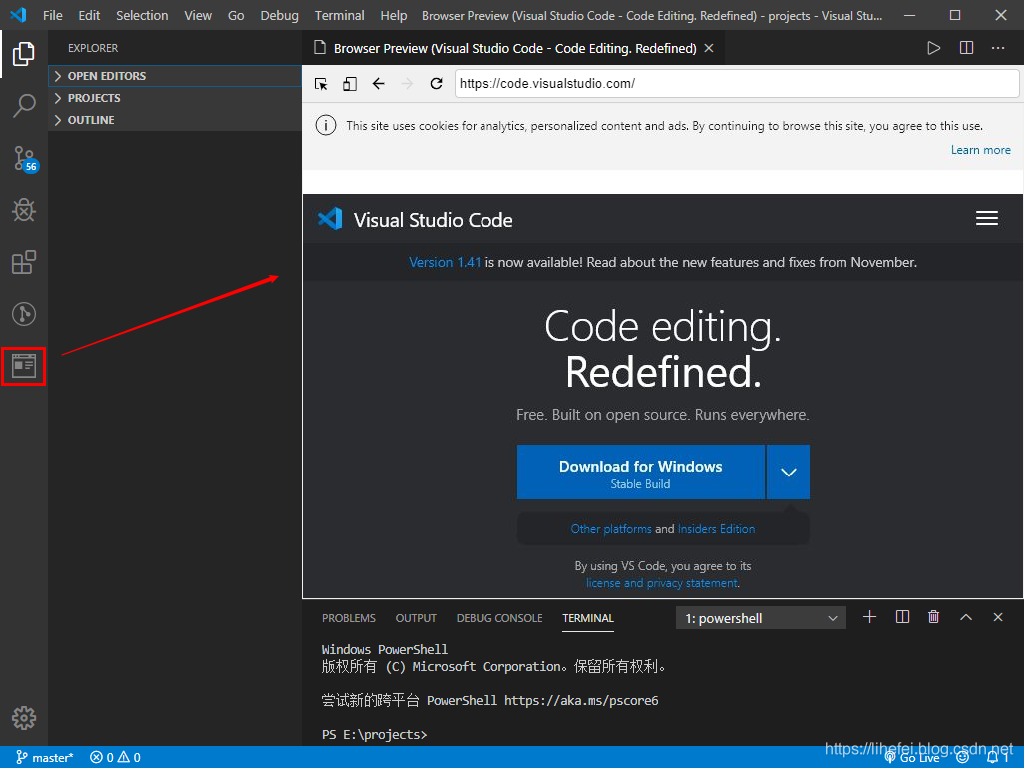Open the File menu
Viewport: 1024px width, 768px height.
(53, 15)
